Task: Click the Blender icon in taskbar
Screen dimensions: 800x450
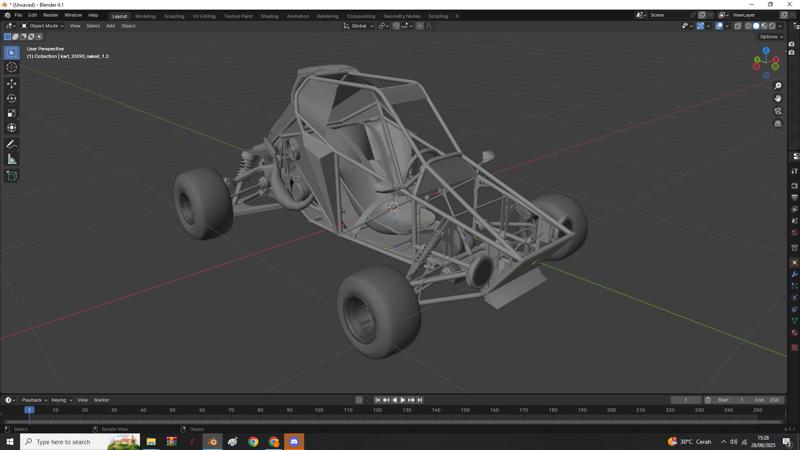Action: coord(212,441)
